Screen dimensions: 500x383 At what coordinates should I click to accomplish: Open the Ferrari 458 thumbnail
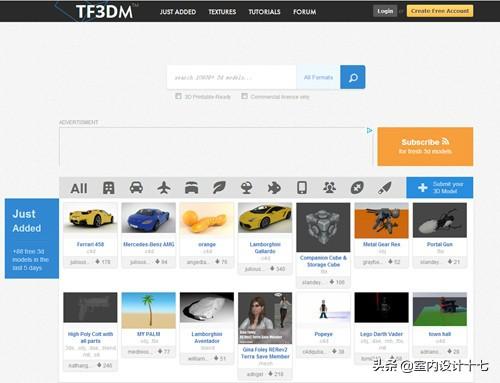[90, 218]
